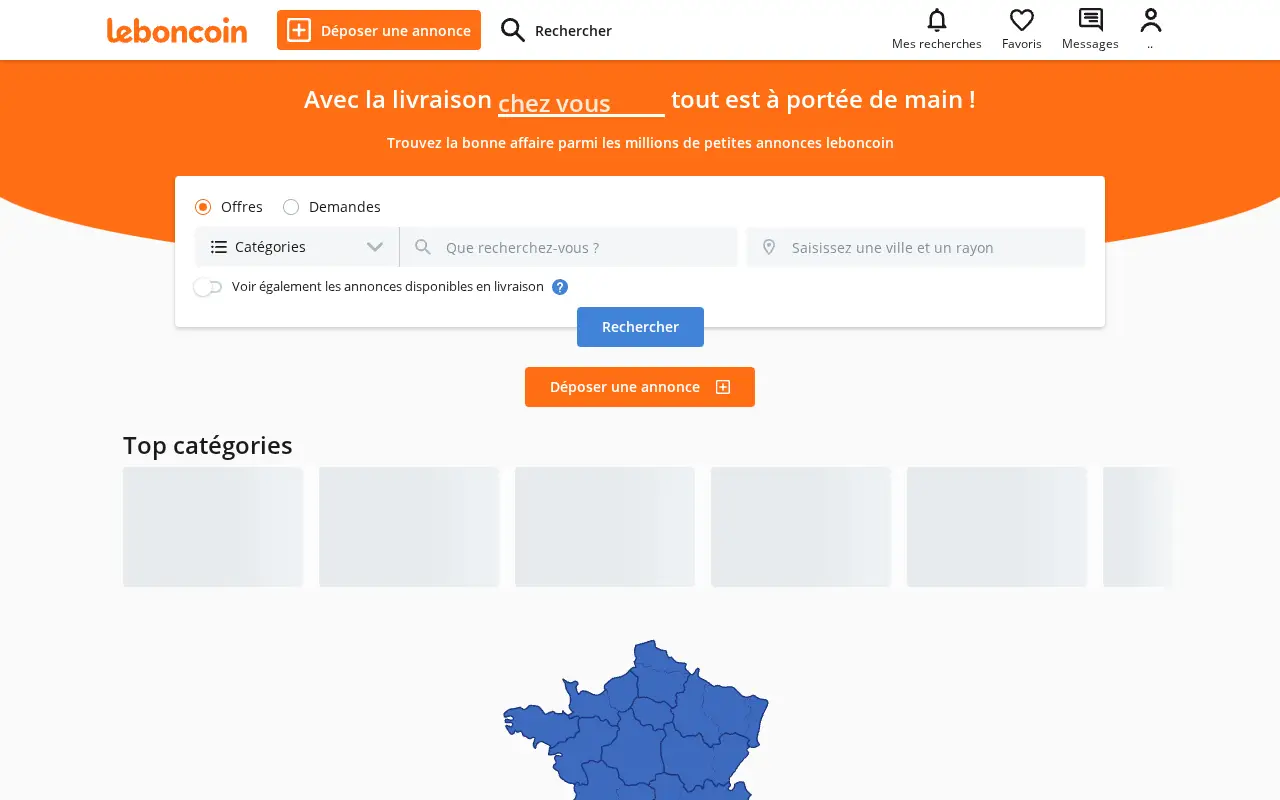Open third Top catégories placeholder card
The image size is (1280, 800).
coord(605,527)
